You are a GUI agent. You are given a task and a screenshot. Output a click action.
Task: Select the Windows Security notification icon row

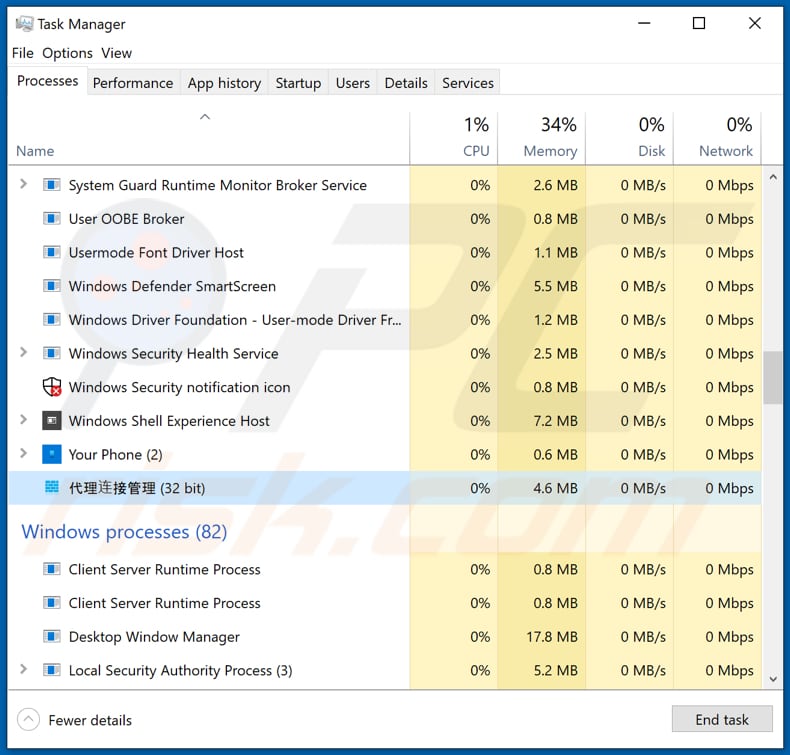[x=385, y=387]
